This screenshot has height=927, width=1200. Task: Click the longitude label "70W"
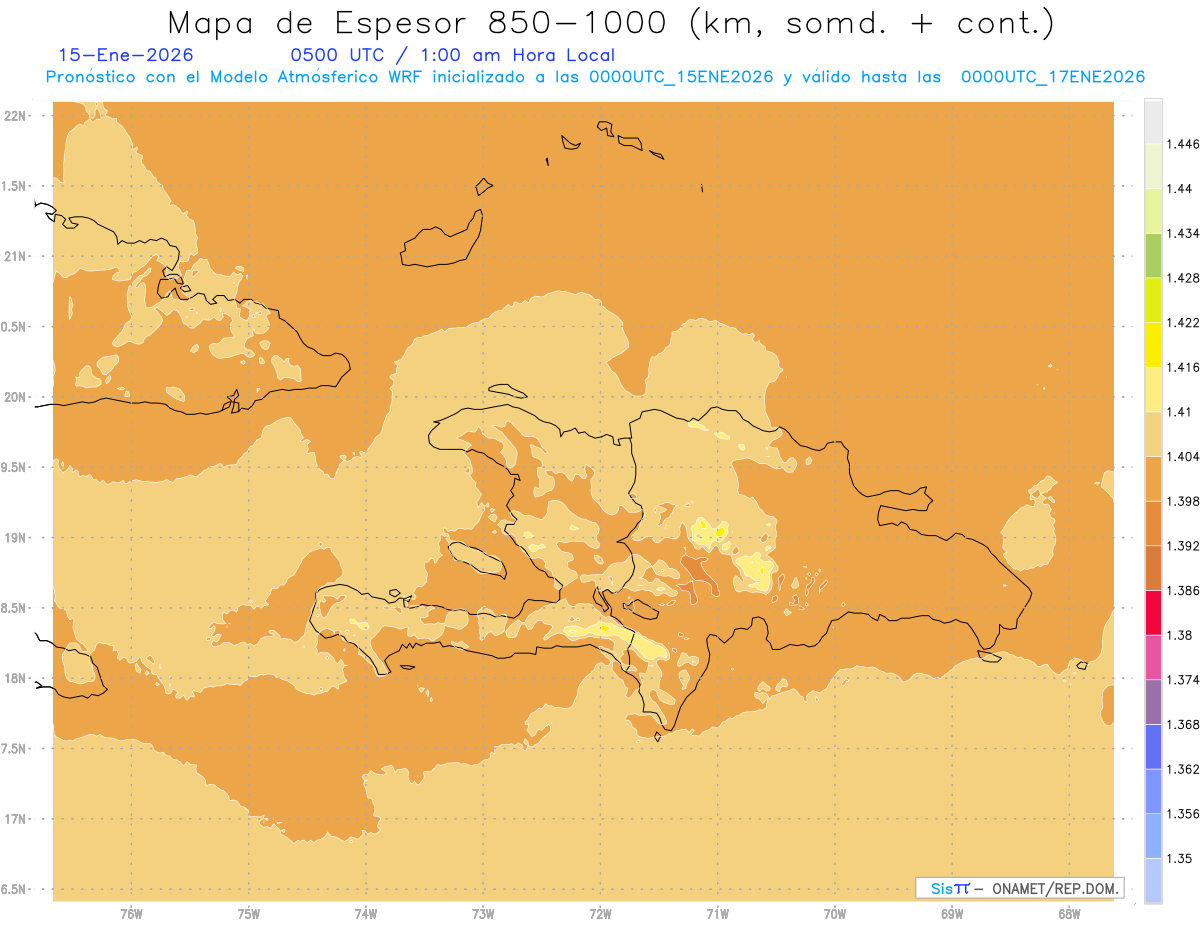[835, 914]
